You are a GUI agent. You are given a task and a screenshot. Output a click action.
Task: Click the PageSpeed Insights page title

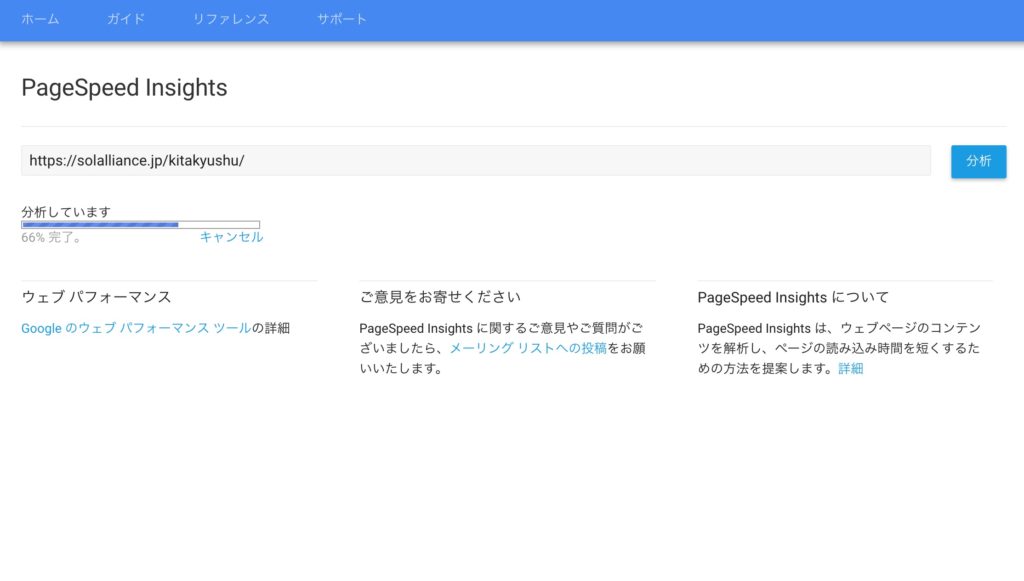[124, 88]
